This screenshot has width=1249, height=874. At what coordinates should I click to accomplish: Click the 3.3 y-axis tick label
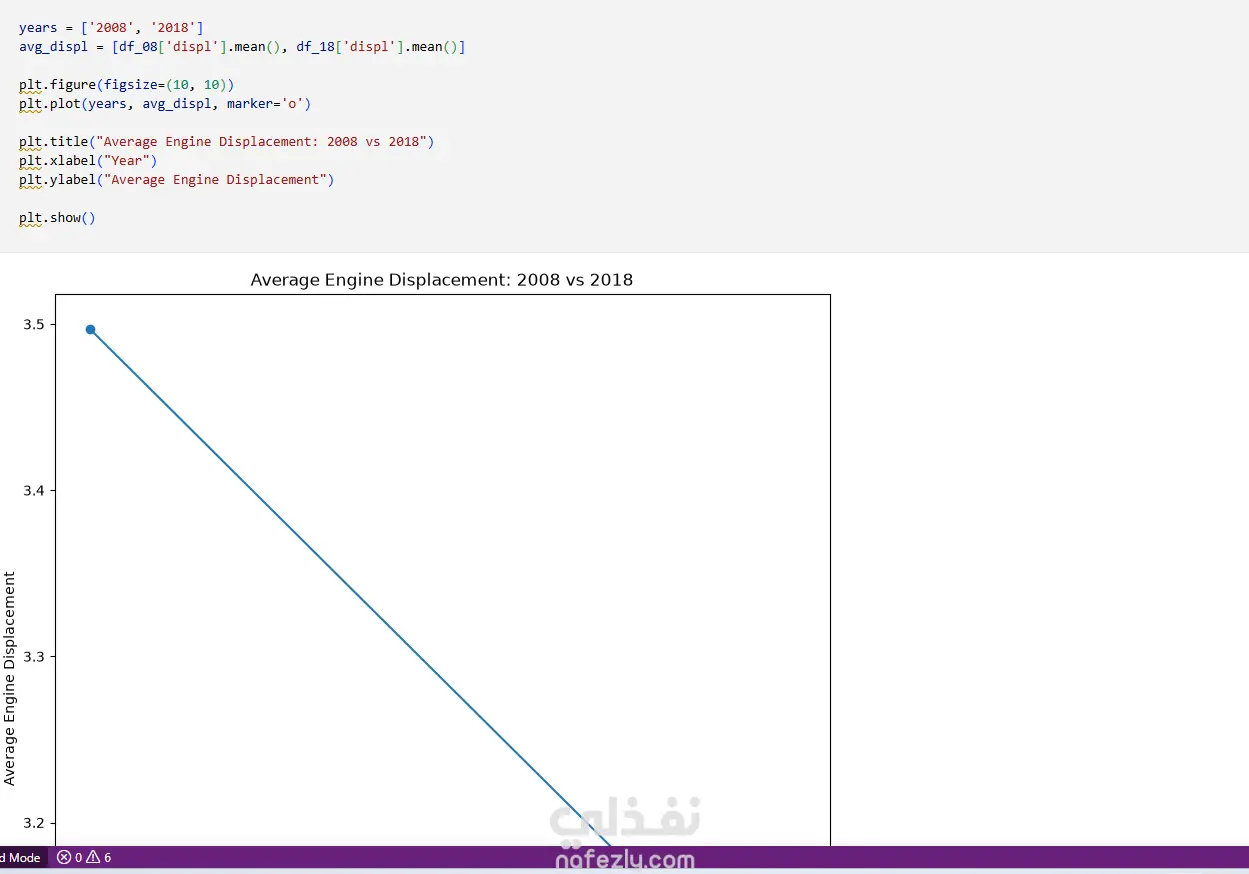coord(33,657)
